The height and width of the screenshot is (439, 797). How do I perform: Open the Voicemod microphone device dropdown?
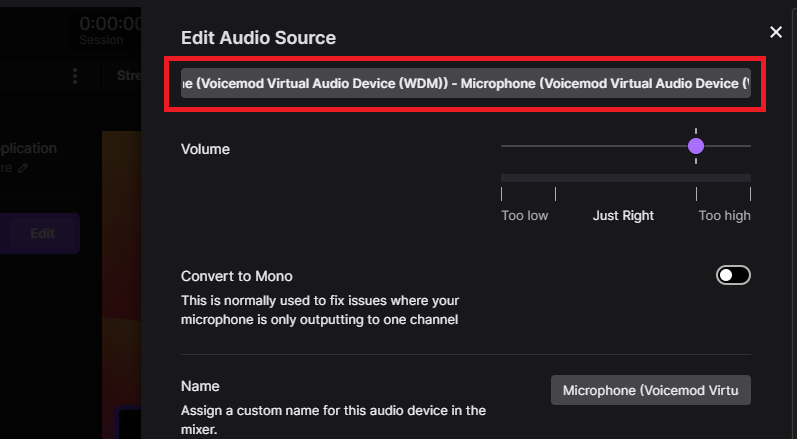[466, 83]
